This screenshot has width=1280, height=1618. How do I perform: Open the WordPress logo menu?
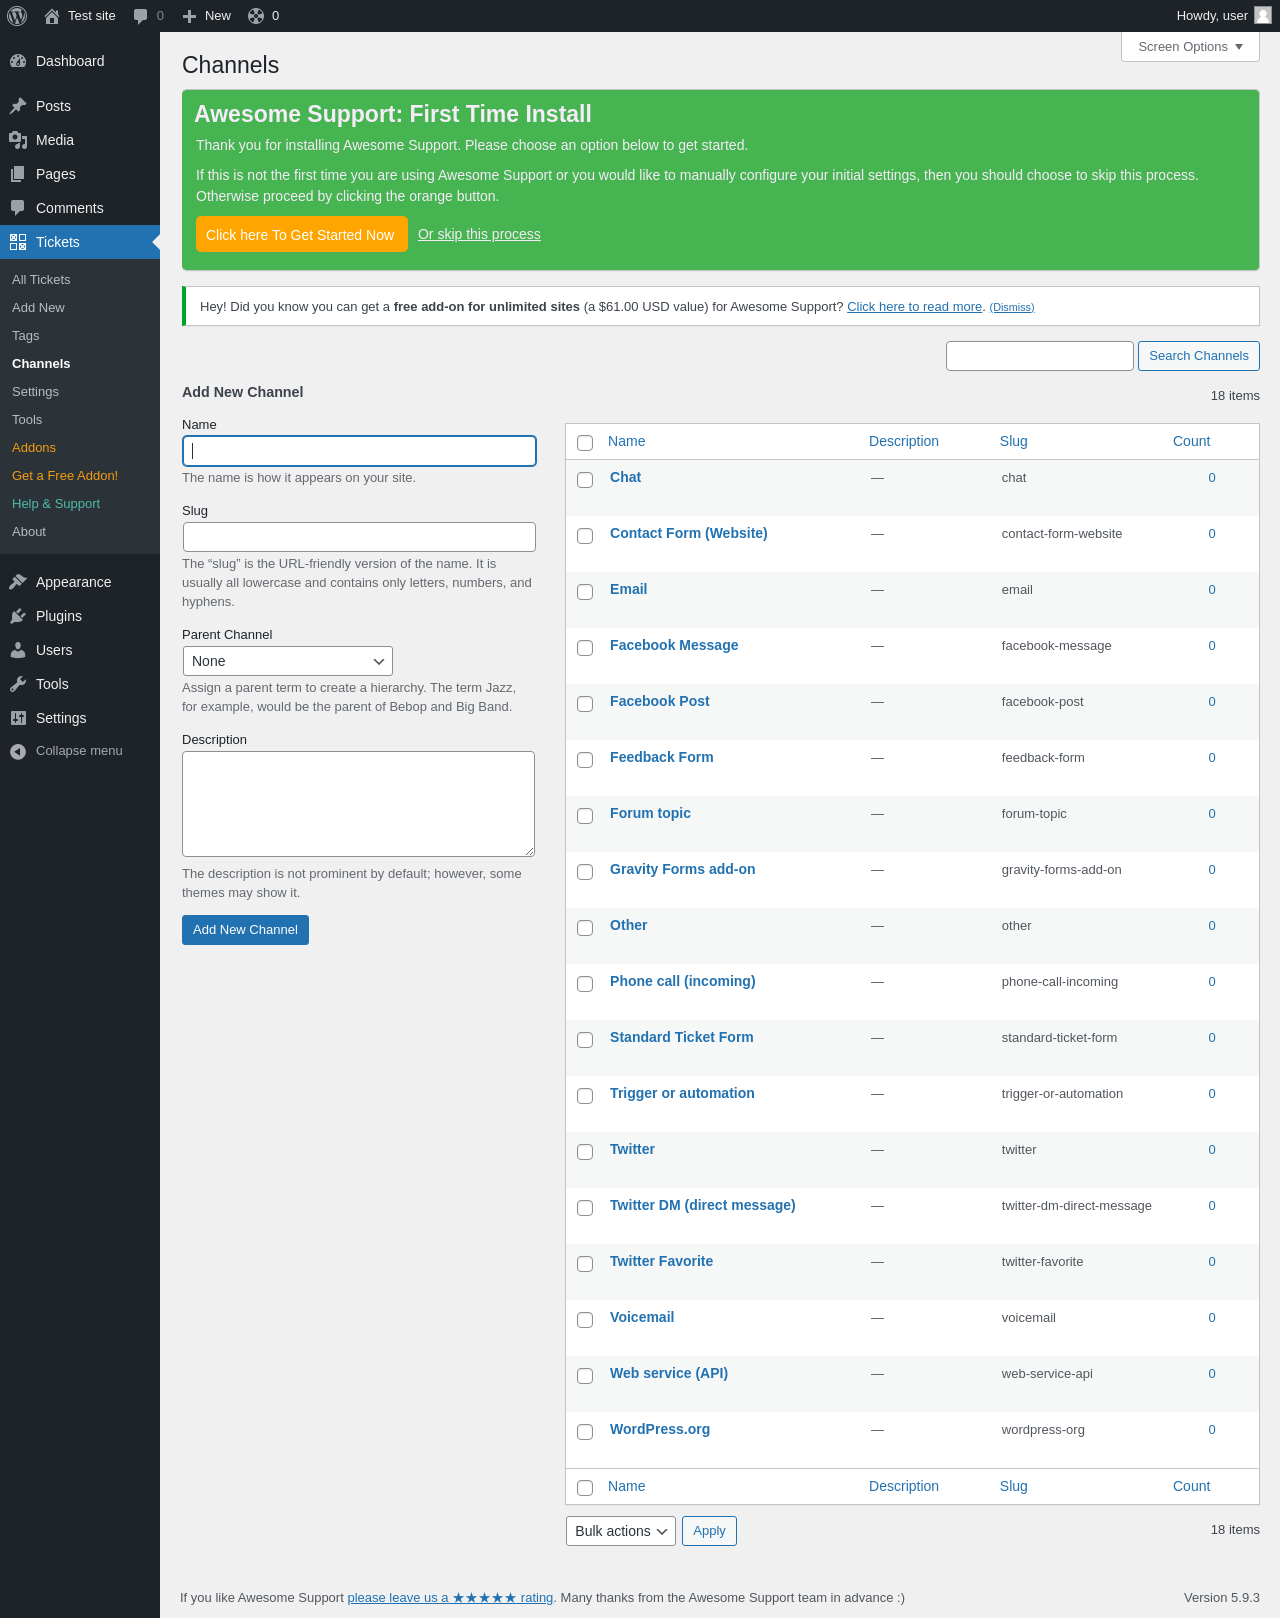click(17, 16)
